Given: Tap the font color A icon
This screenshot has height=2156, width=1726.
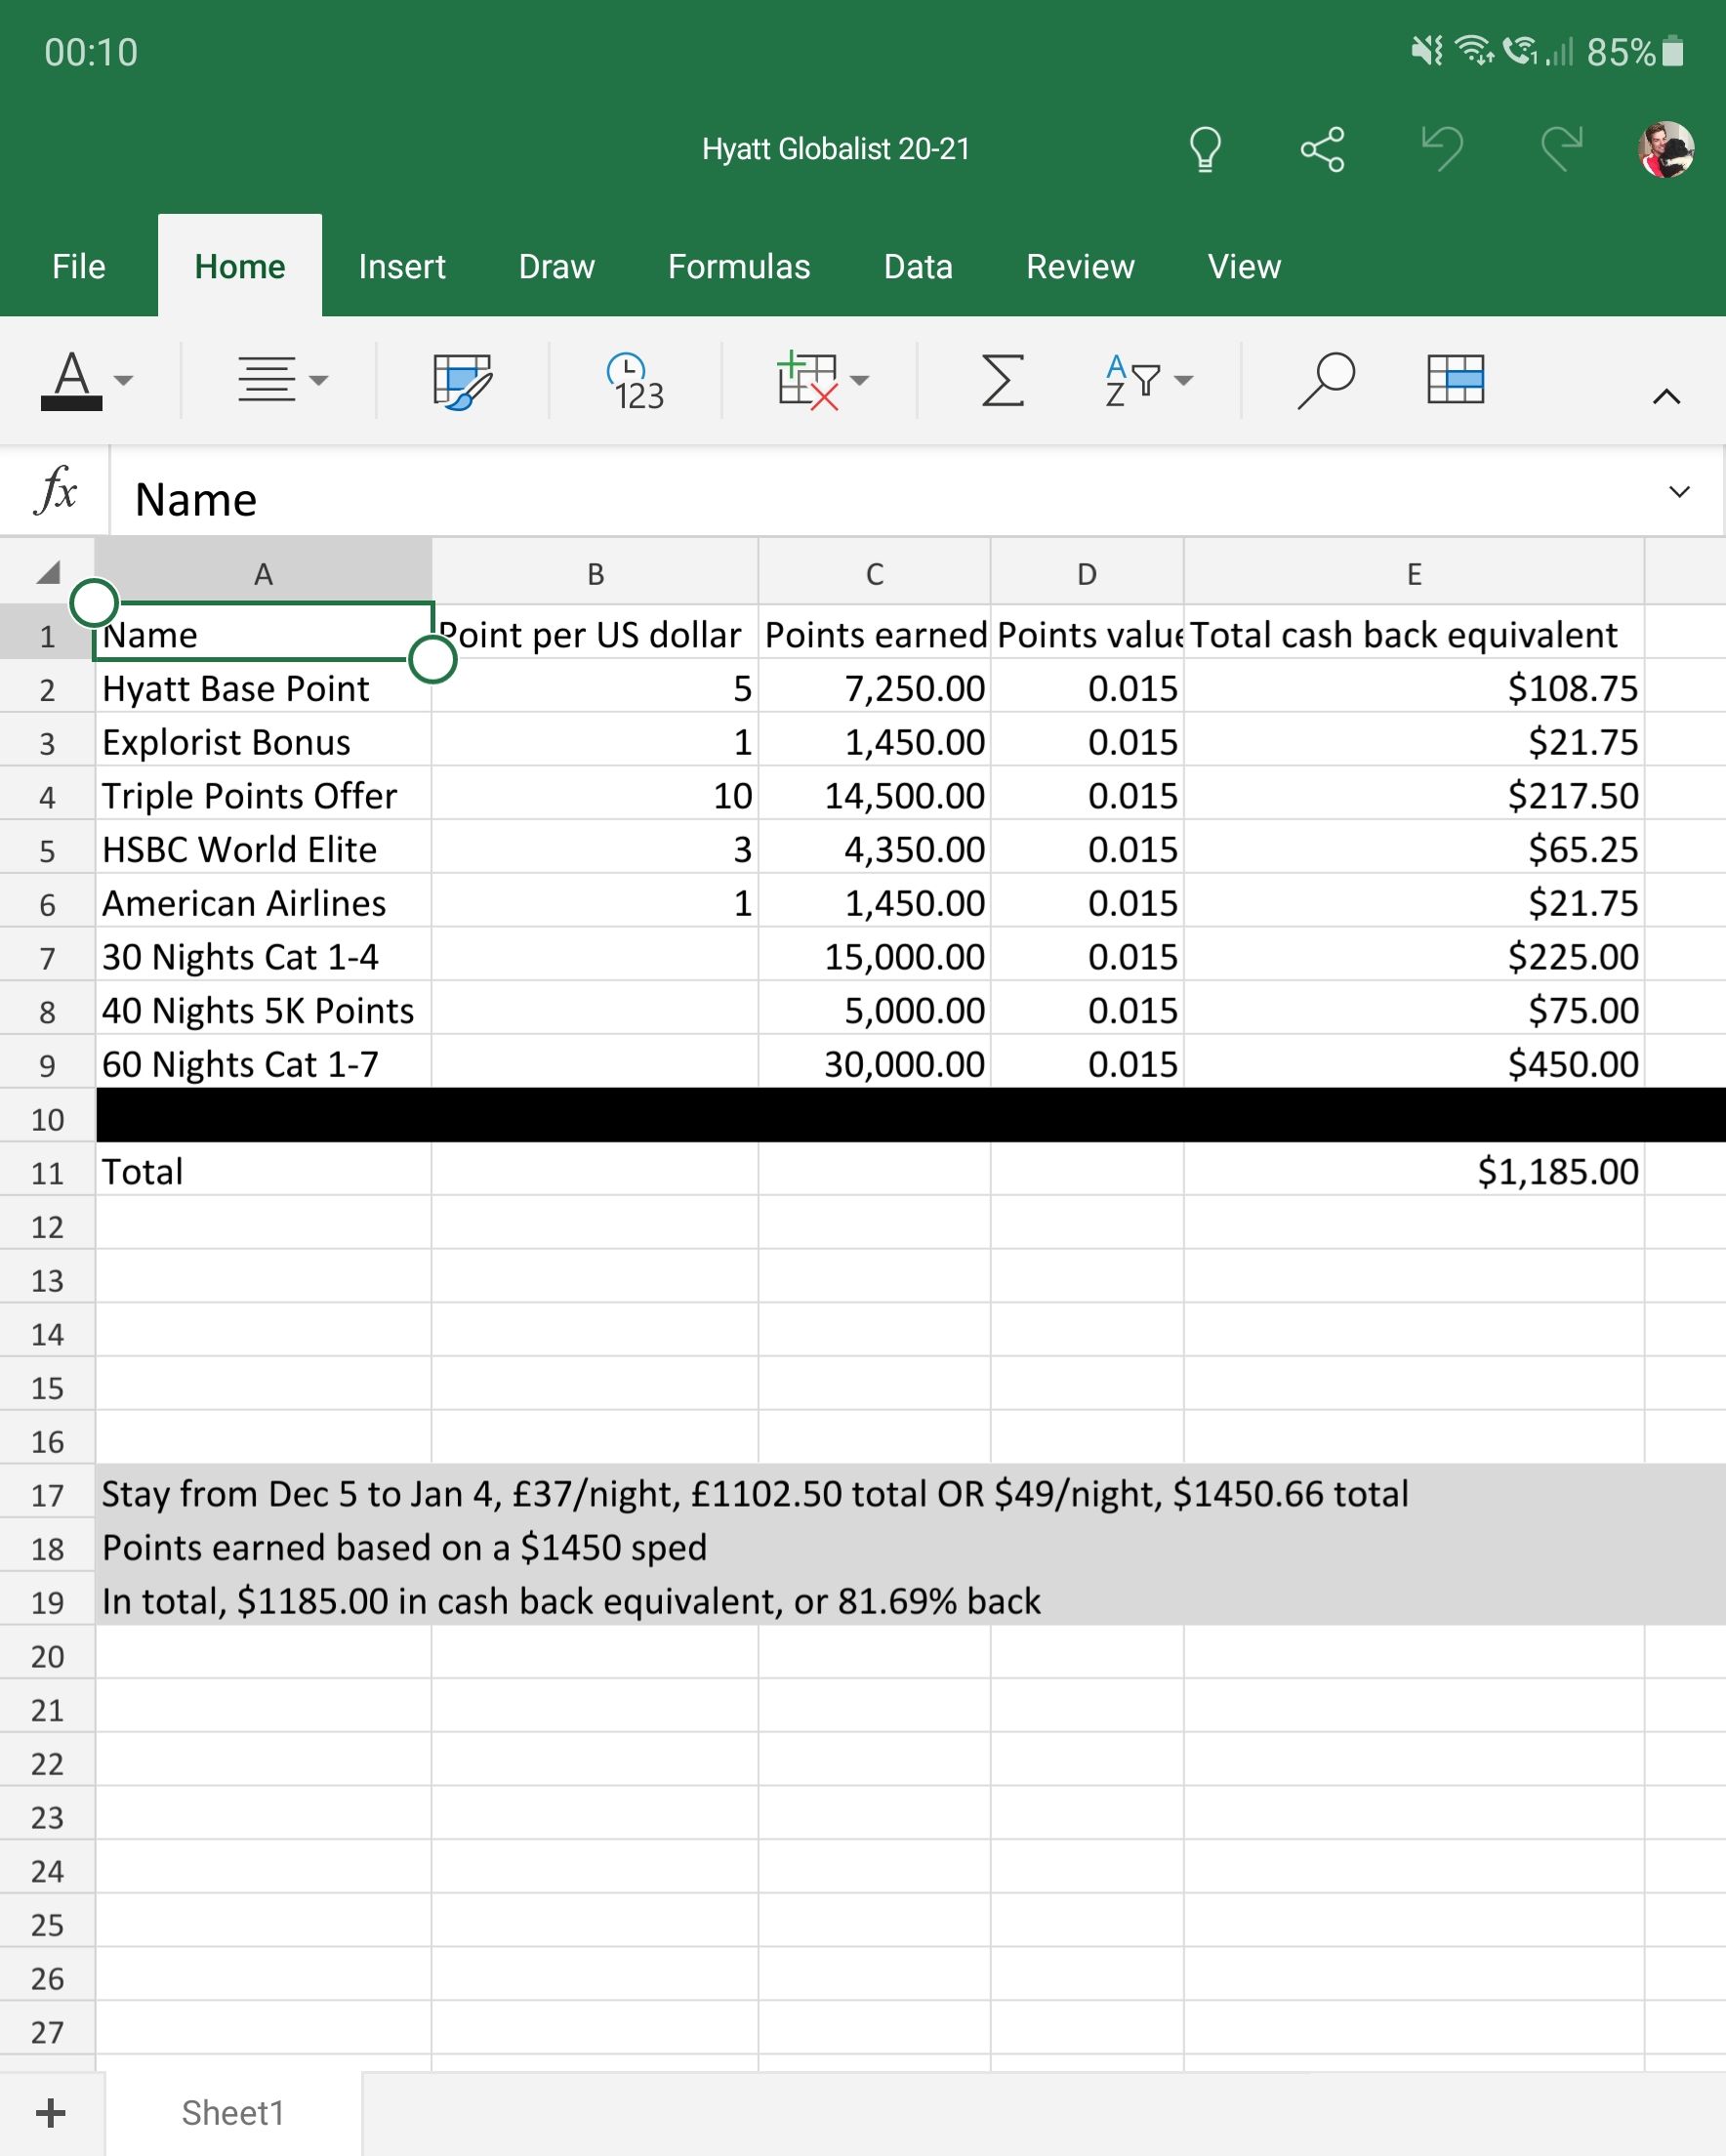Looking at the screenshot, I should click(72, 380).
